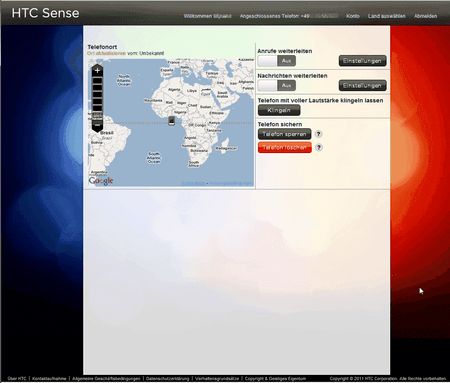
Task: Click the Google logo on the map
Action: pos(101,181)
